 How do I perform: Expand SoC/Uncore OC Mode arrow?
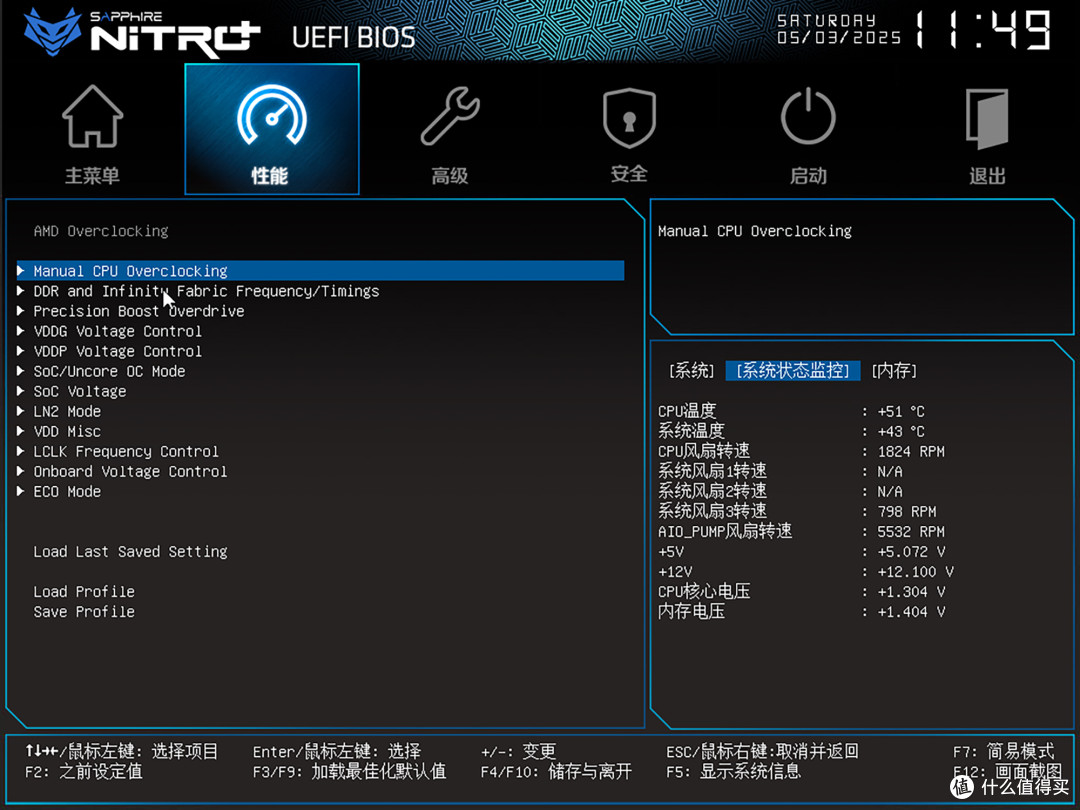[x=21, y=371]
